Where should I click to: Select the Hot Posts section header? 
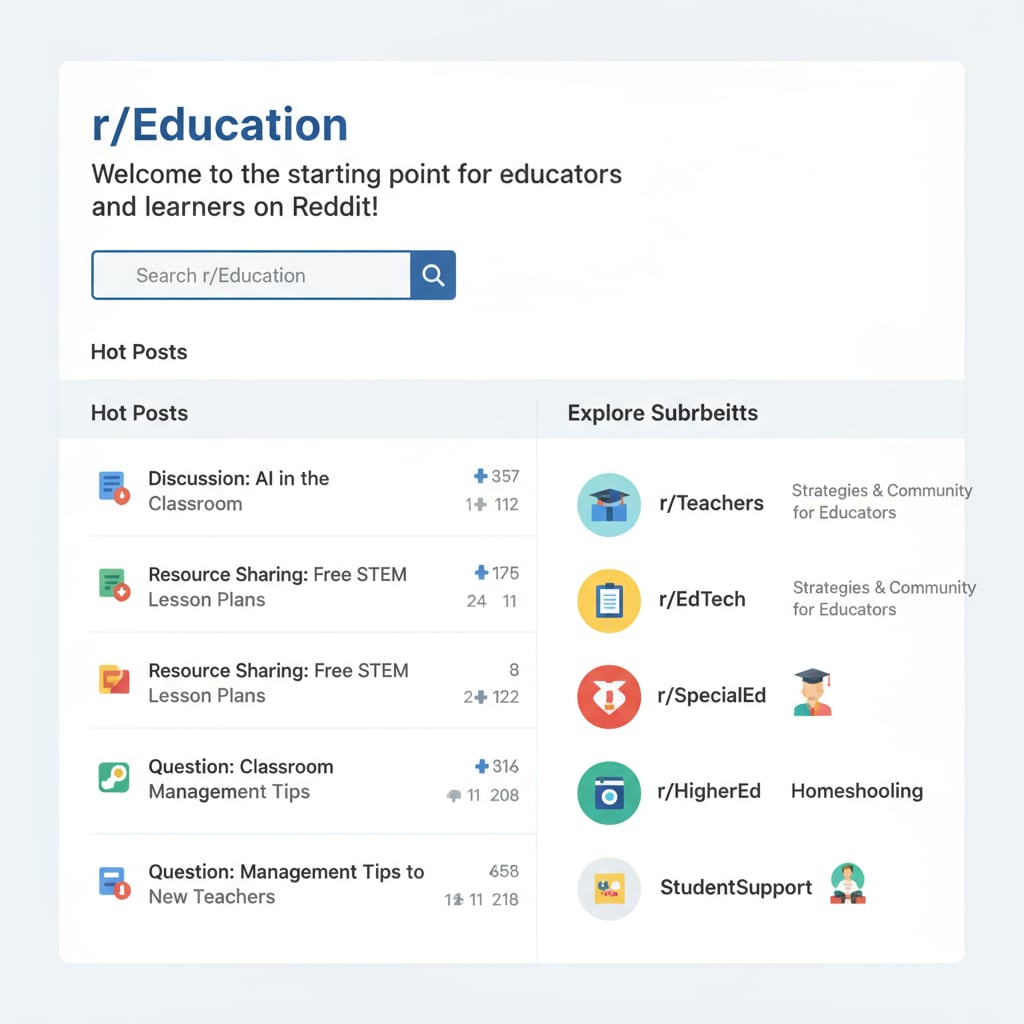[x=139, y=413]
